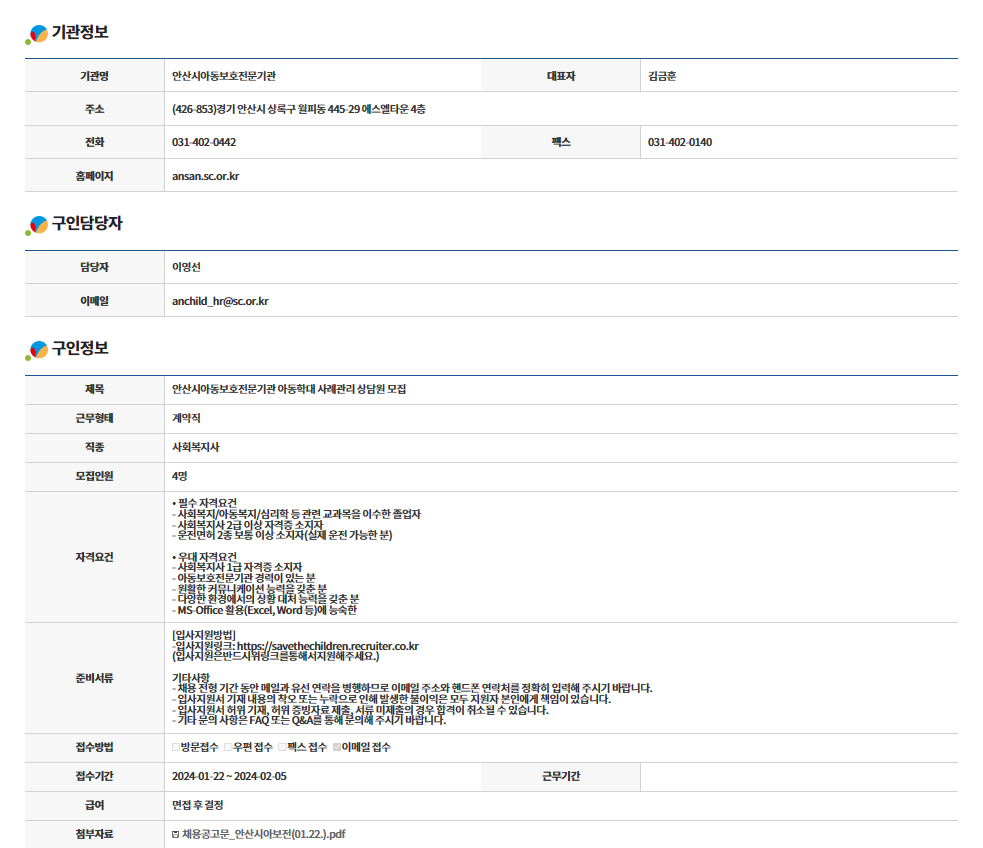
Task: Click the [입사지원방법] heading text
Action: 204,636
